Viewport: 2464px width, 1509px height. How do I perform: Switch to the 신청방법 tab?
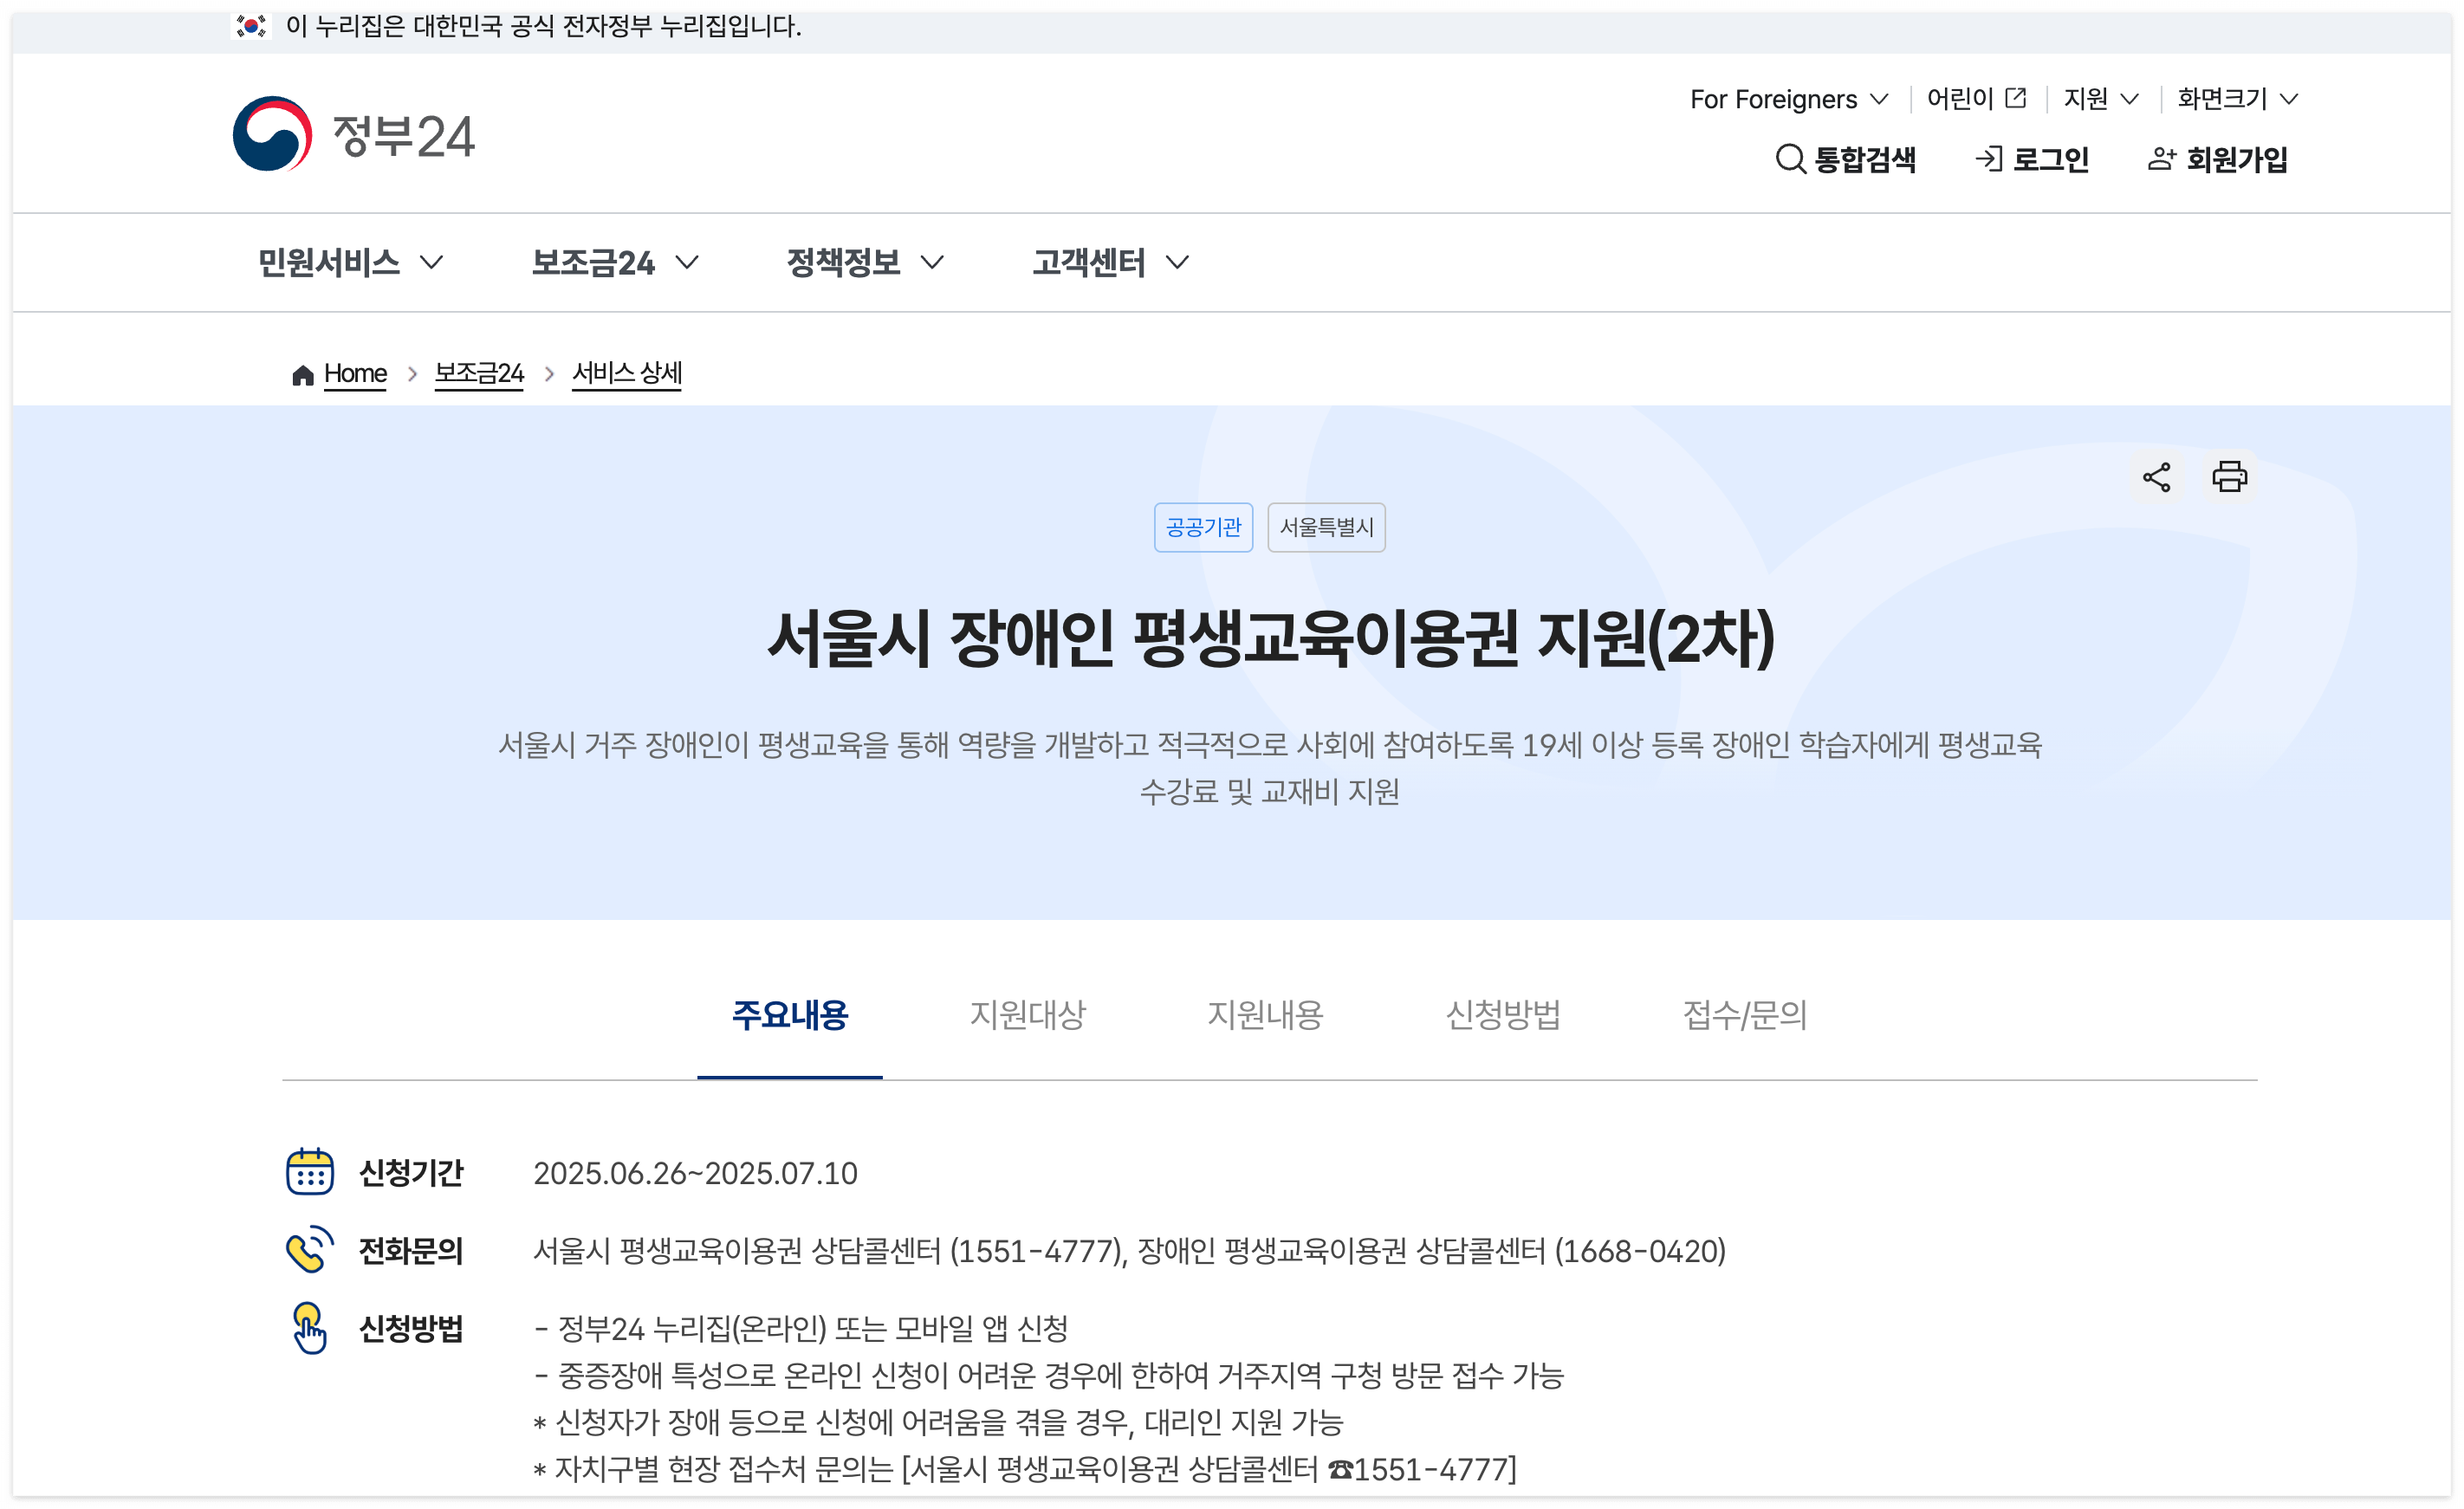click(x=1502, y=1015)
